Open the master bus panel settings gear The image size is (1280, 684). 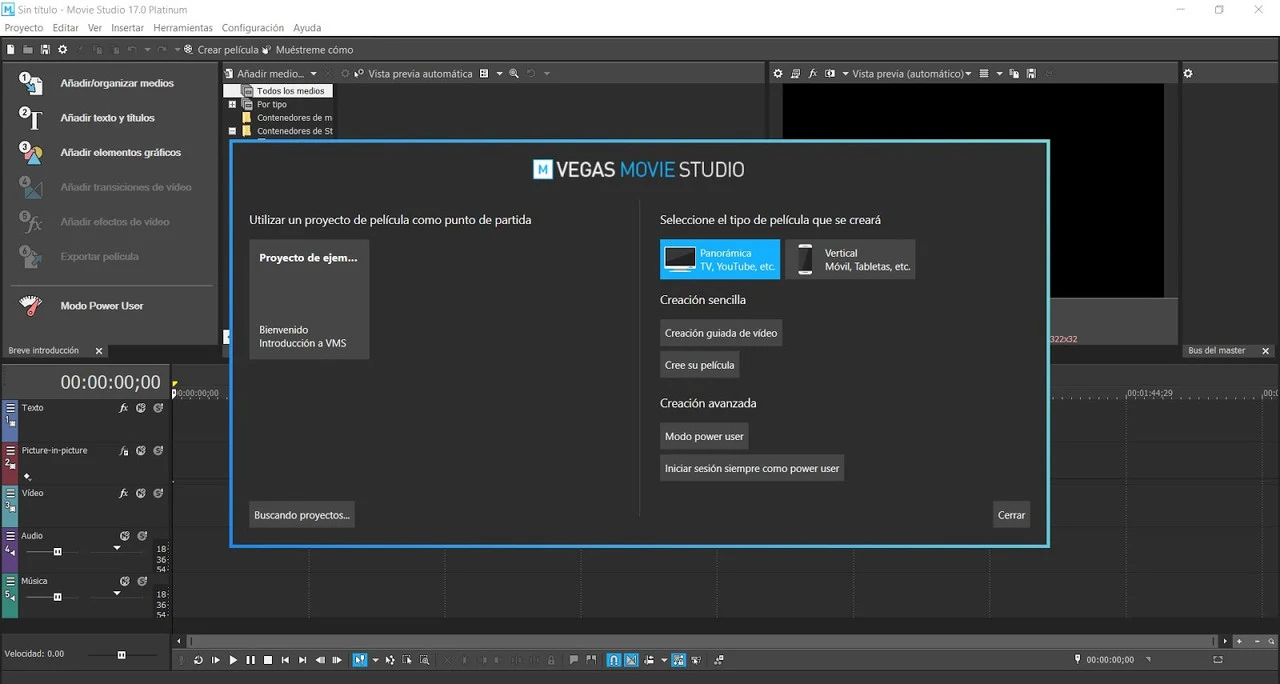[1188, 74]
